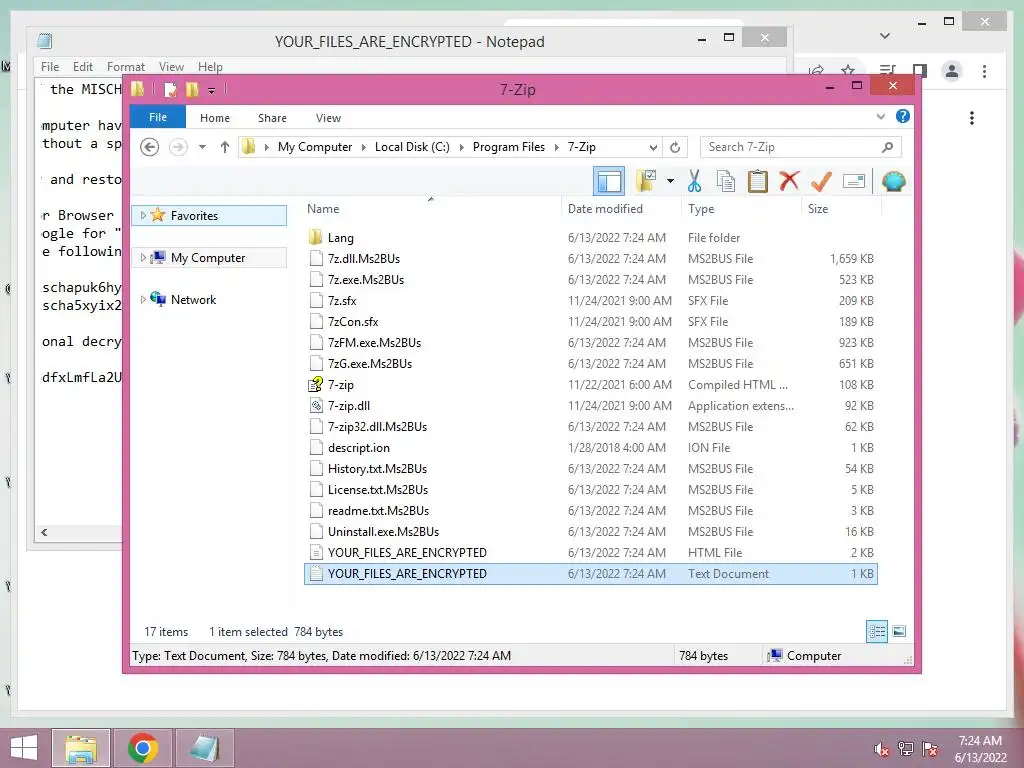This screenshot has height=768, width=1024.
Task: Switch to details view icon in status bar
Action: [877, 631]
